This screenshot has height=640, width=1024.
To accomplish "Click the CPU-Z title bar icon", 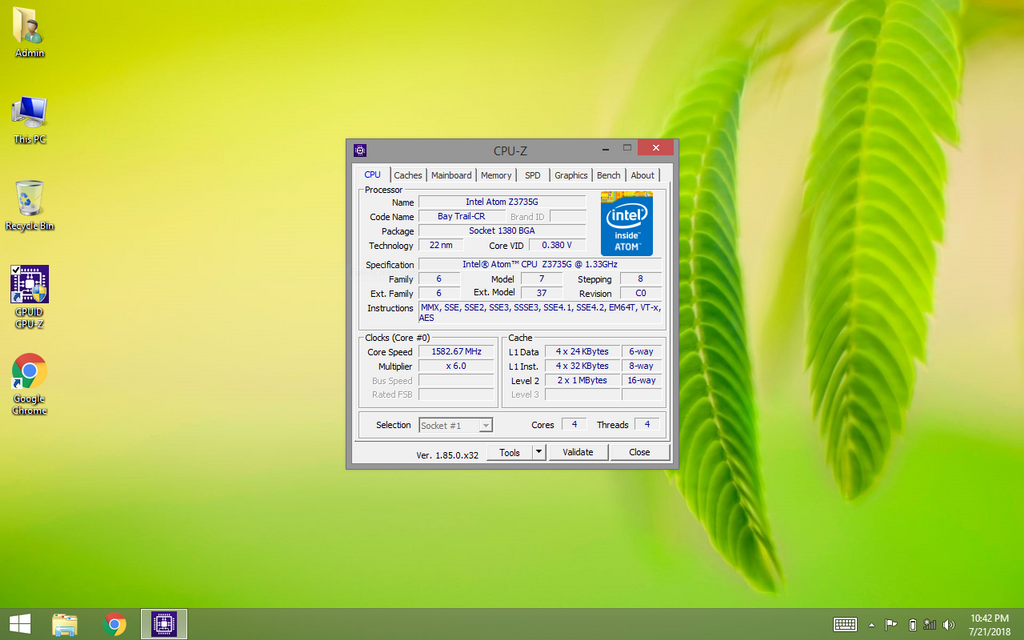I will (x=360, y=150).
